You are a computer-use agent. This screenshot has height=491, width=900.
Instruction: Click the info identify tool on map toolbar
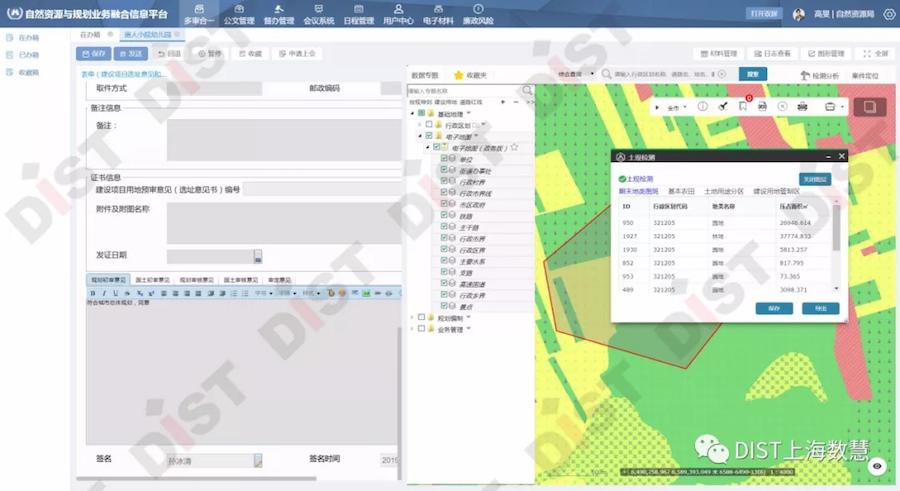703,107
